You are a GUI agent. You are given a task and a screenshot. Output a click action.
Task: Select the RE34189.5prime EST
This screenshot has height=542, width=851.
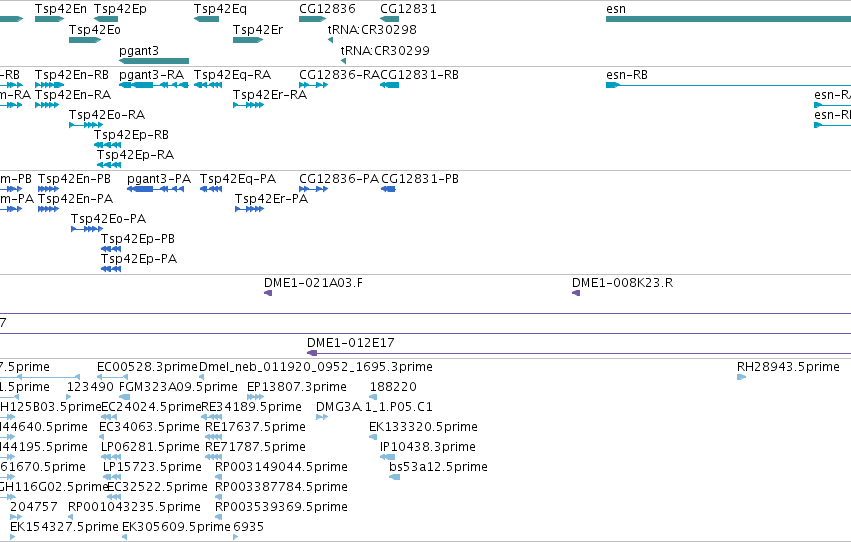212,417
